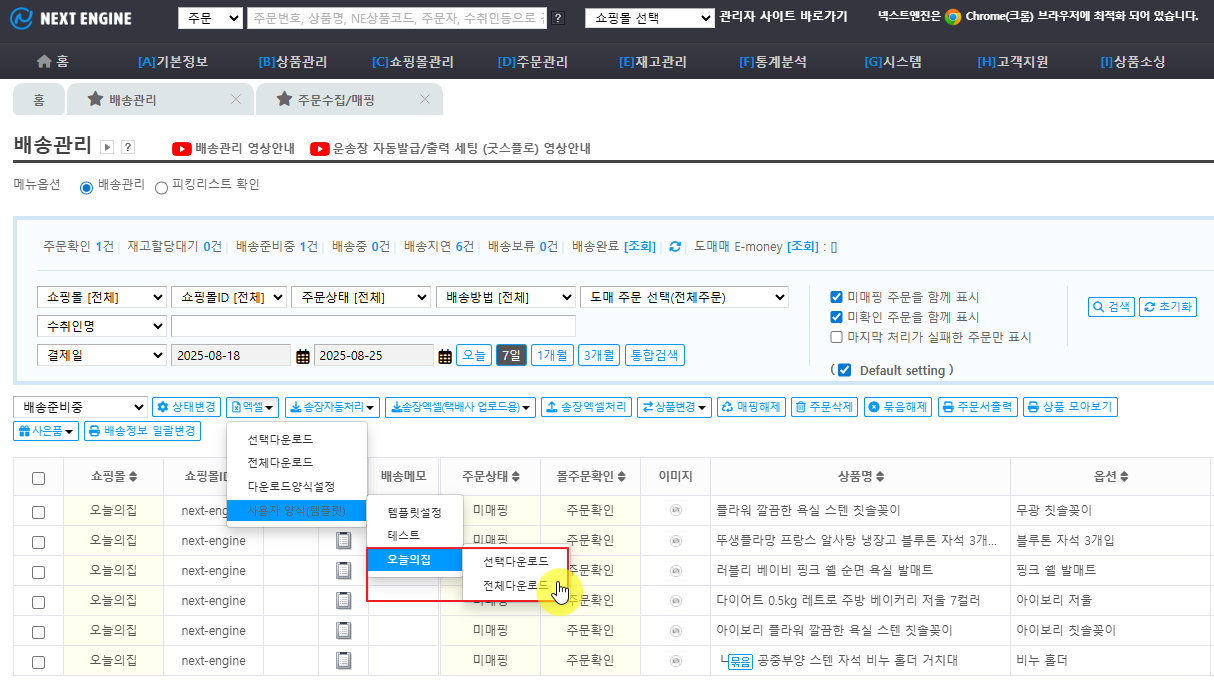Screen dimensions: 1214x684
Task: Click the play icon next to 배송관리 title
Action: pyautogui.click(x=108, y=147)
